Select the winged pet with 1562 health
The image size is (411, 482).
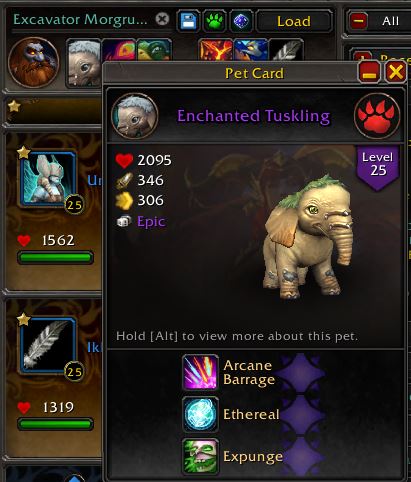(48, 178)
